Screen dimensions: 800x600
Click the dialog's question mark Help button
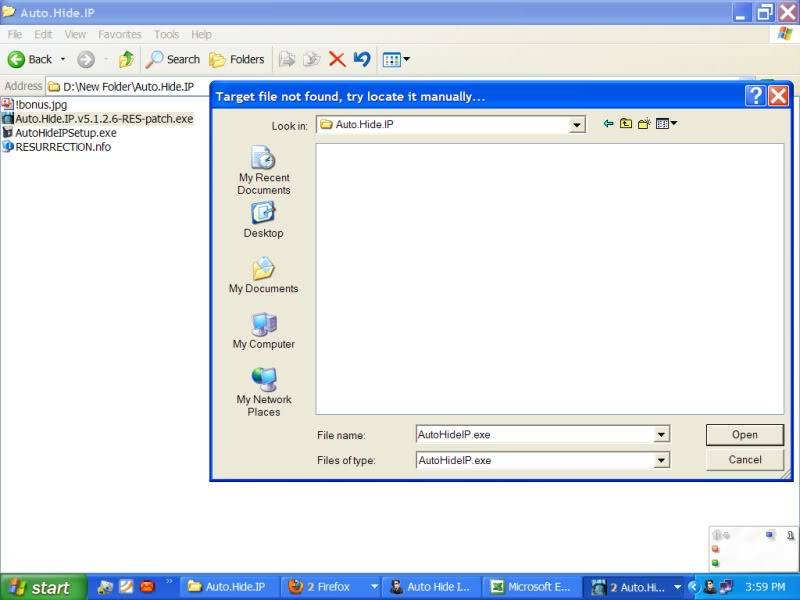tap(756, 95)
